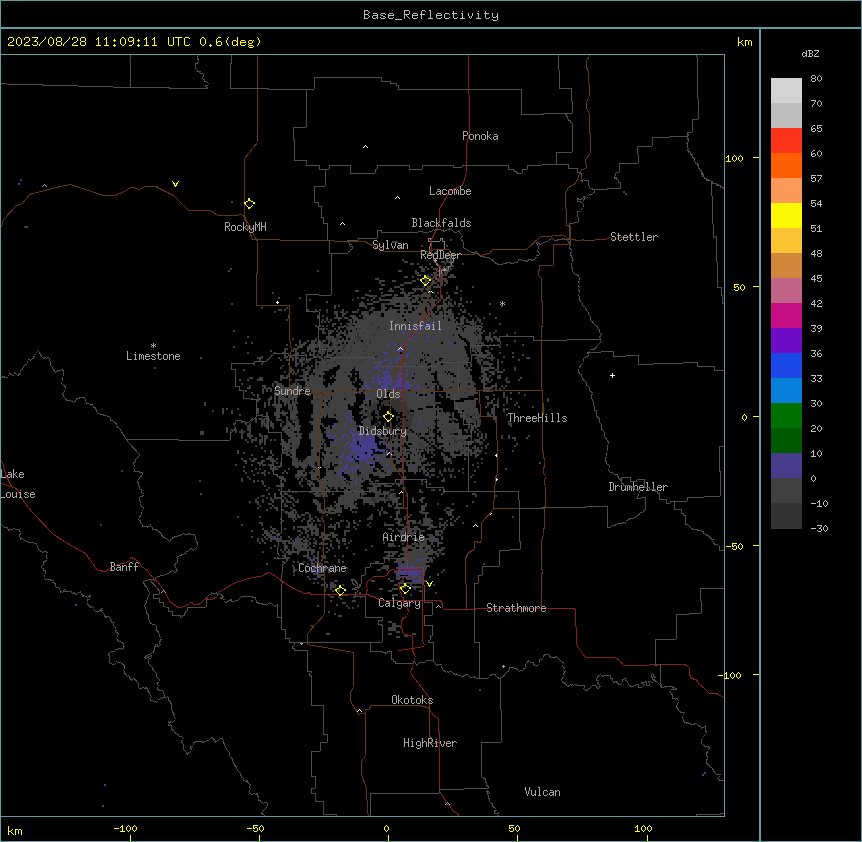This screenshot has height=842, width=862.
Task: Click the yellow diamond marker above RockyMH
Action: pos(250,203)
